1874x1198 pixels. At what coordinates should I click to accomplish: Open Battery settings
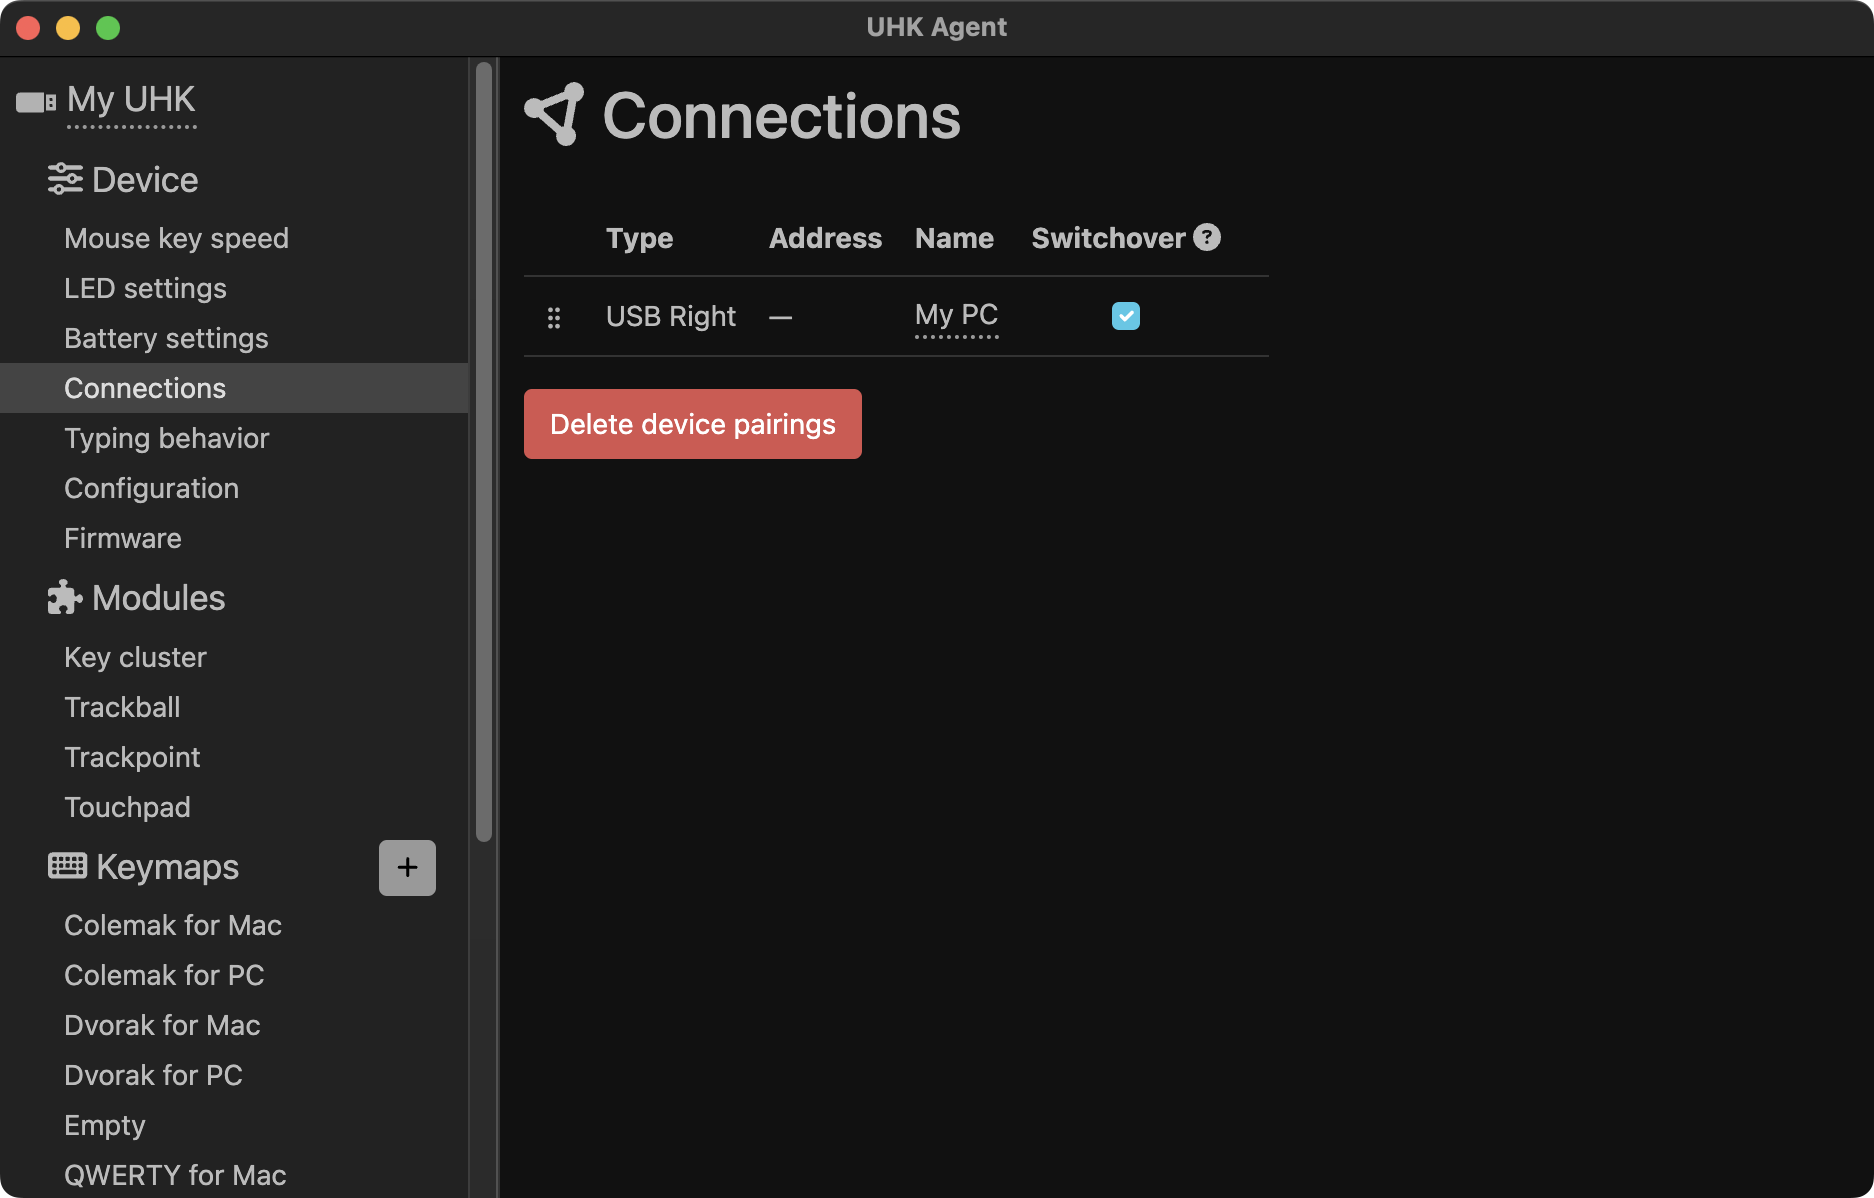coord(166,338)
